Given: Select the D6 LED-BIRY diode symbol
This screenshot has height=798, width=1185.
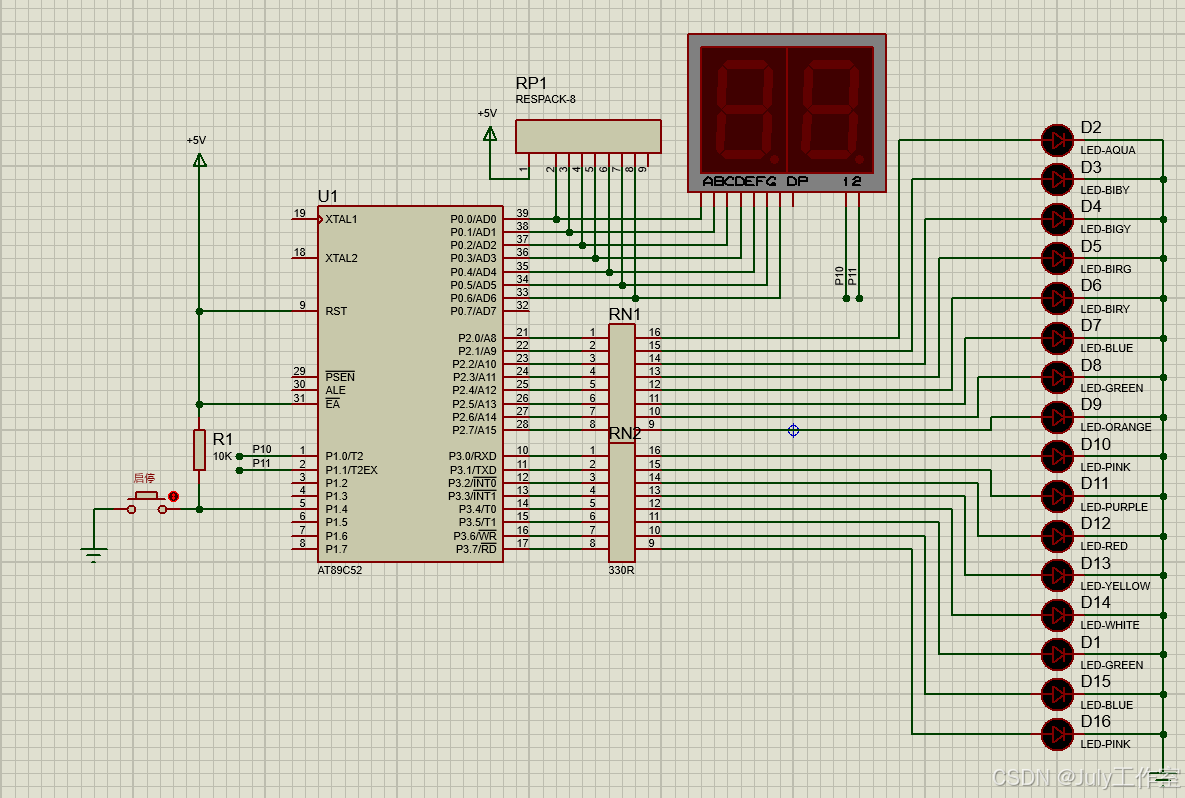Looking at the screenshot, I should [1057, 298].
